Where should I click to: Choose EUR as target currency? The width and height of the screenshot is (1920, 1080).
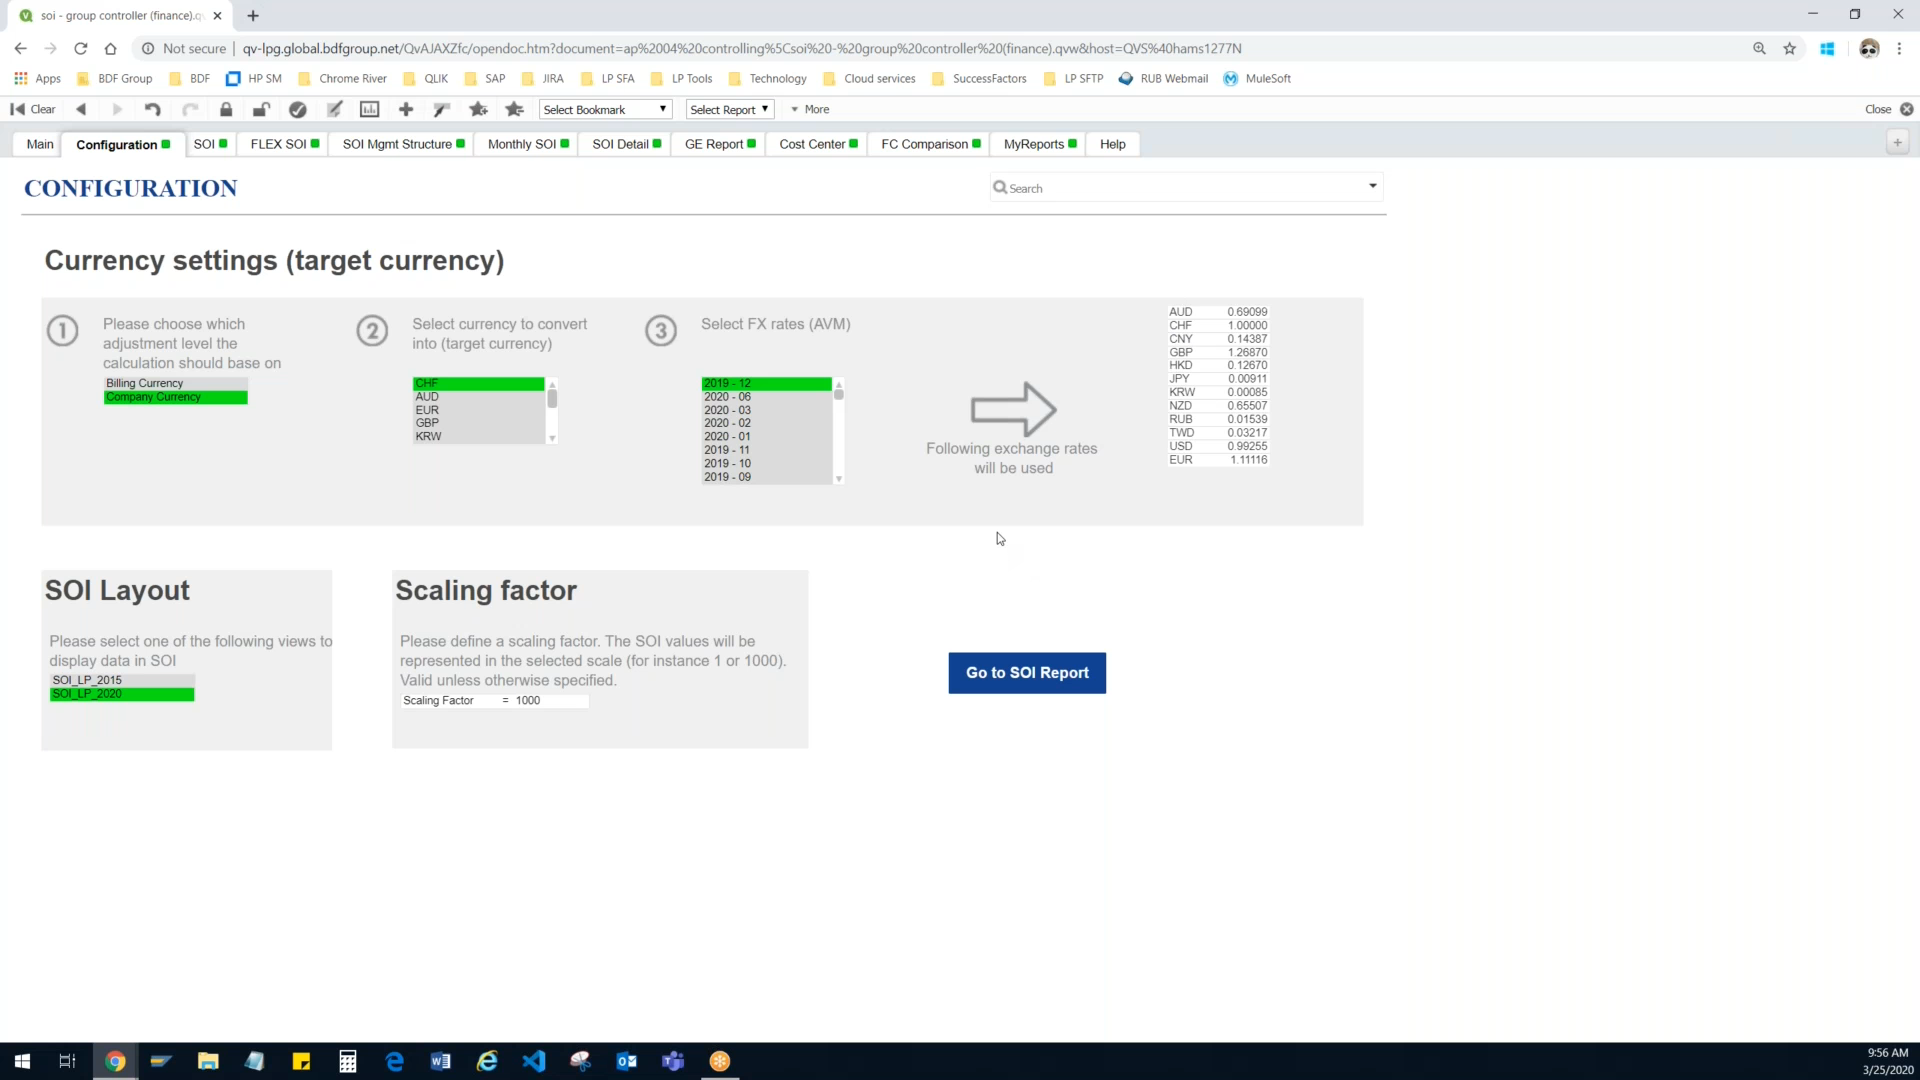tap(478, 410)
